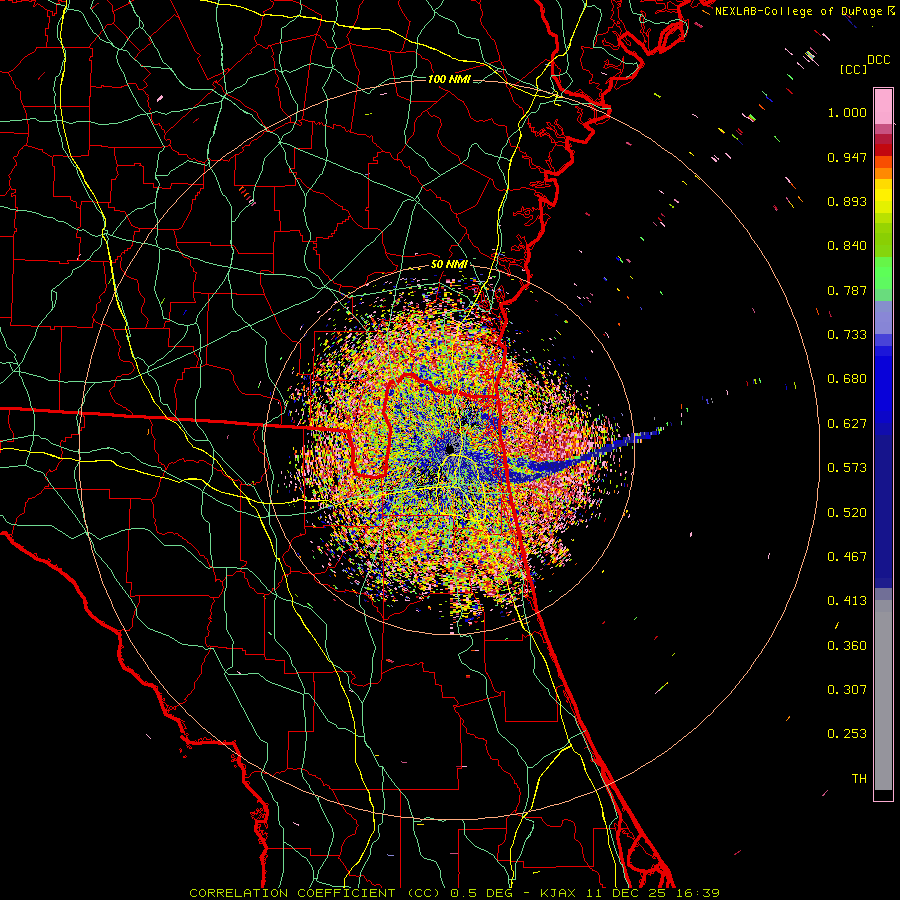
Task: Select the 0.573 color scale label
Action: coord(847,468)
